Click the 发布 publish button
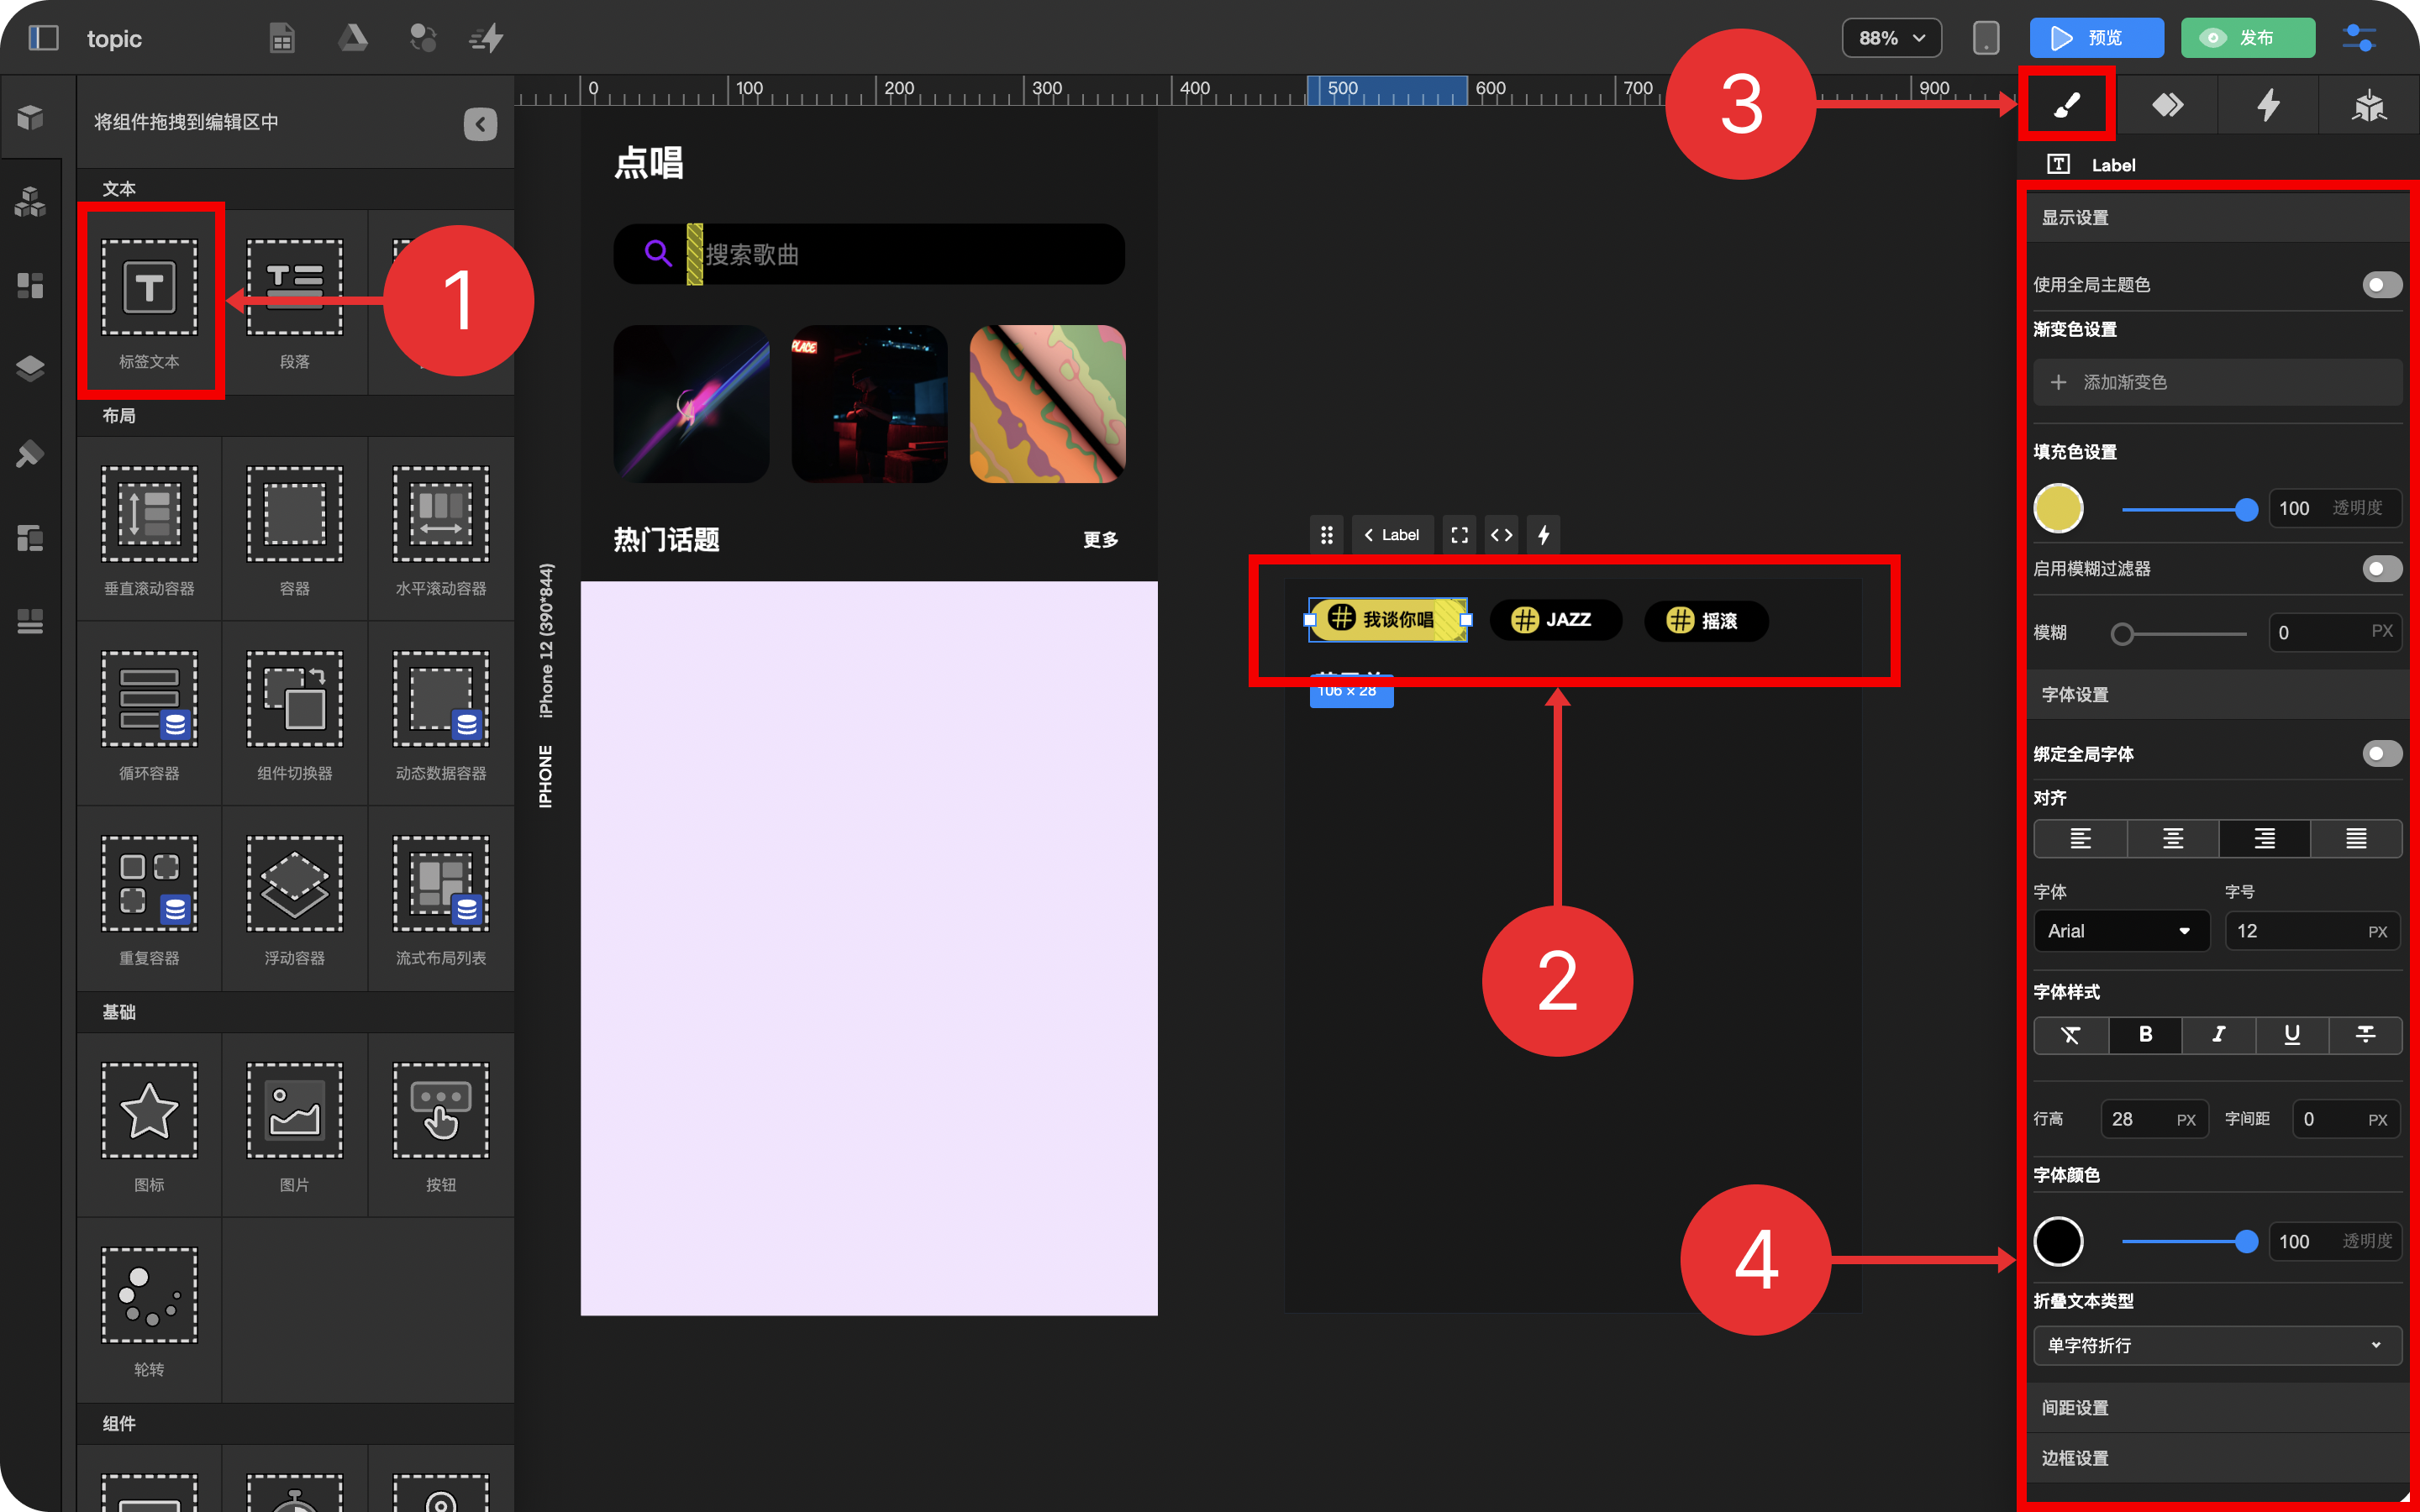The image size is (2420, 1512). 2247,38
